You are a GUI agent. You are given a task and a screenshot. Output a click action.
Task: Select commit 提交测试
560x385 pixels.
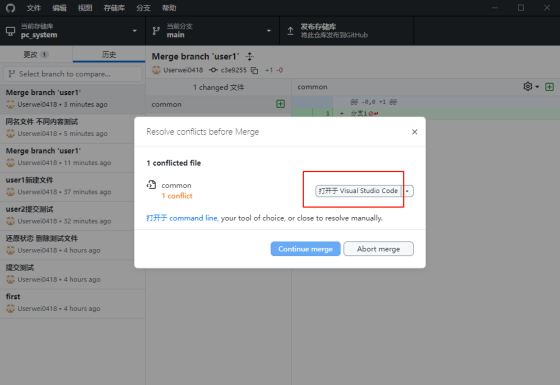tap(72, 273)
